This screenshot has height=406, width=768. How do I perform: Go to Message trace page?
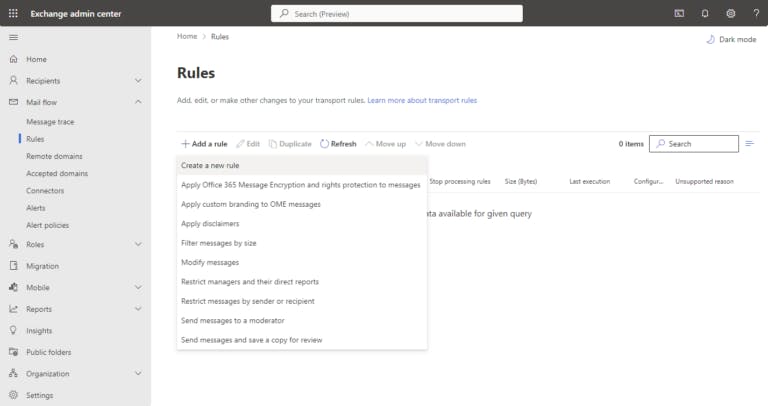(50, 122)
